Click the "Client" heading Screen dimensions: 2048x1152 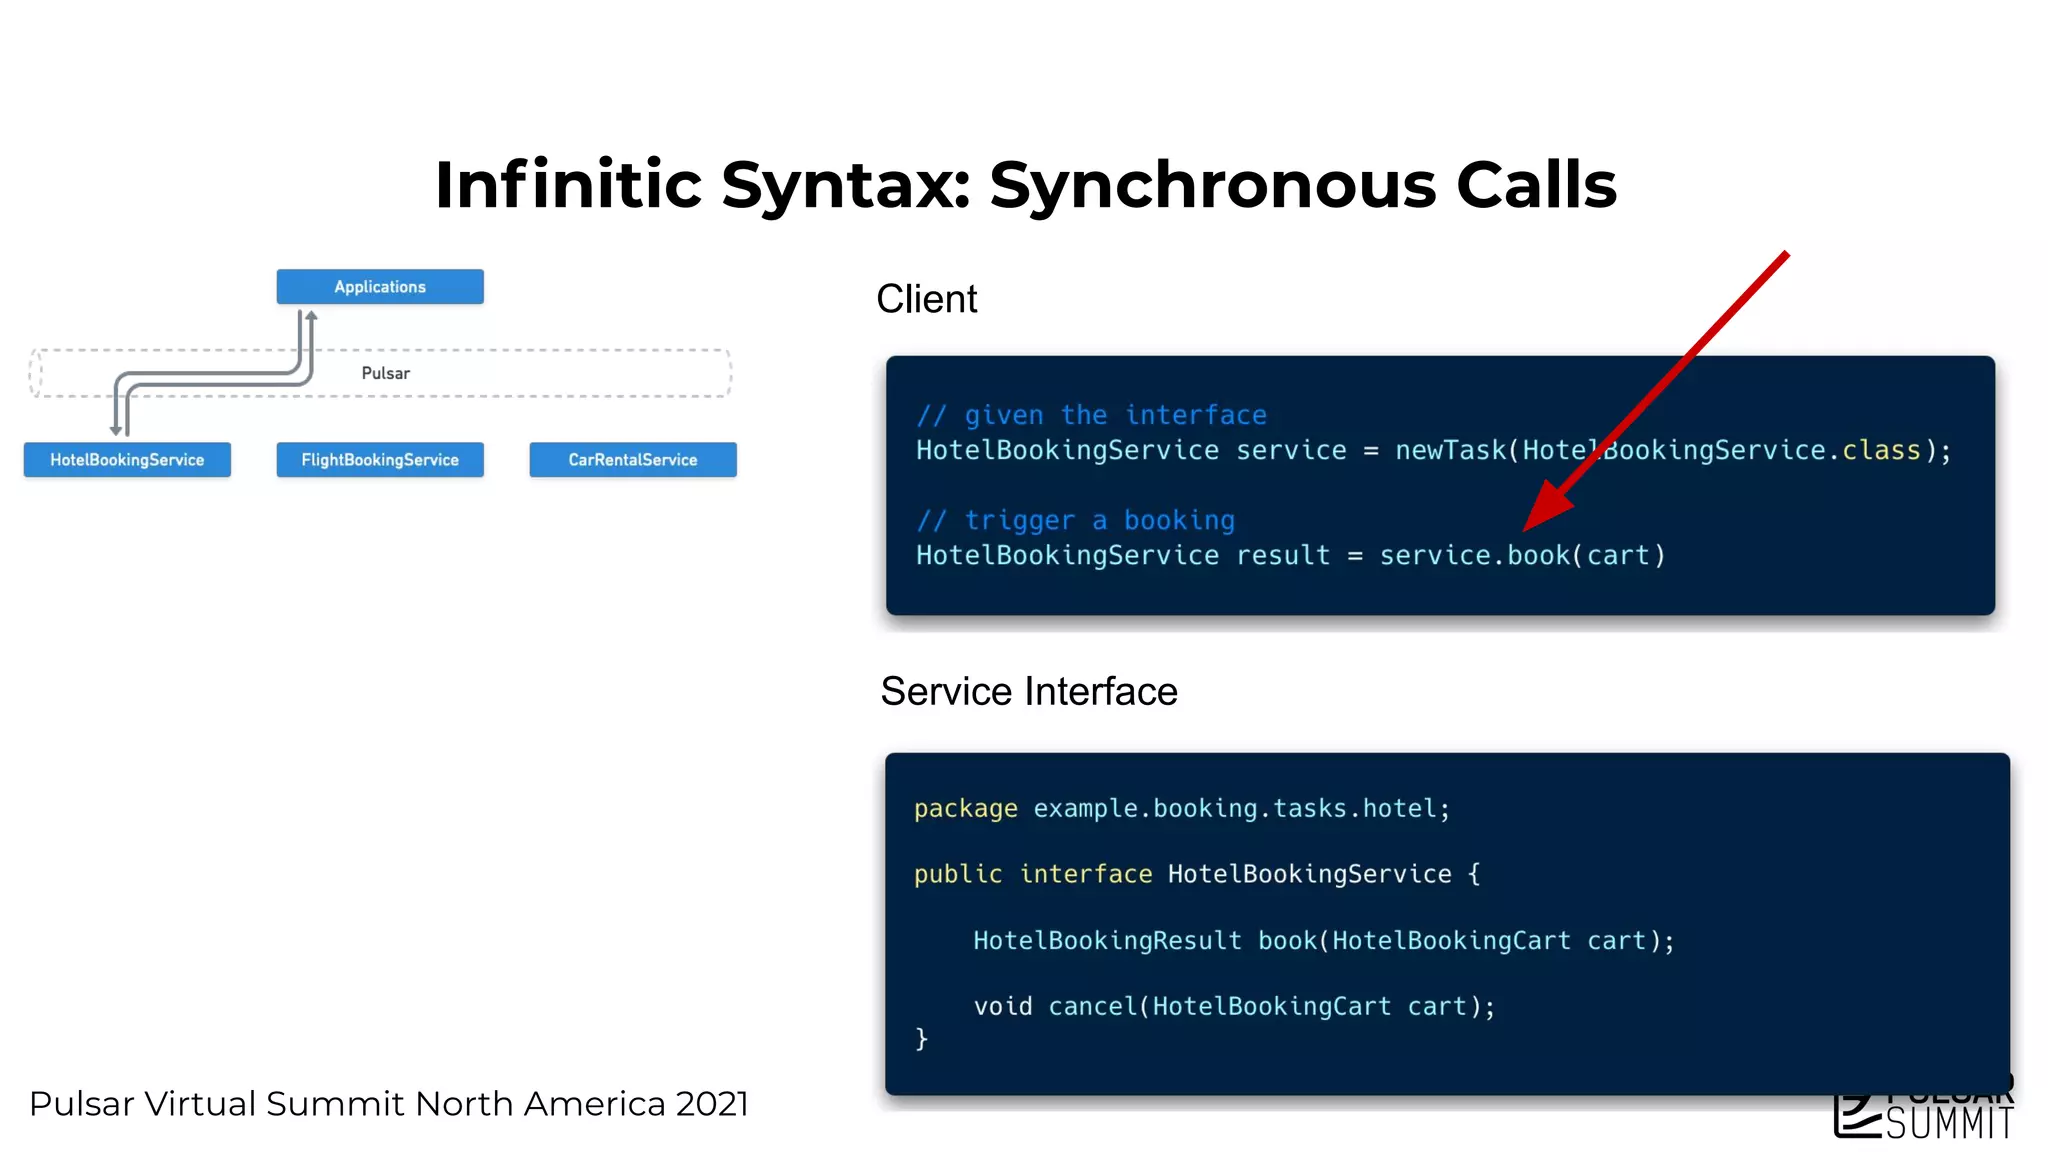pos(927,299)
